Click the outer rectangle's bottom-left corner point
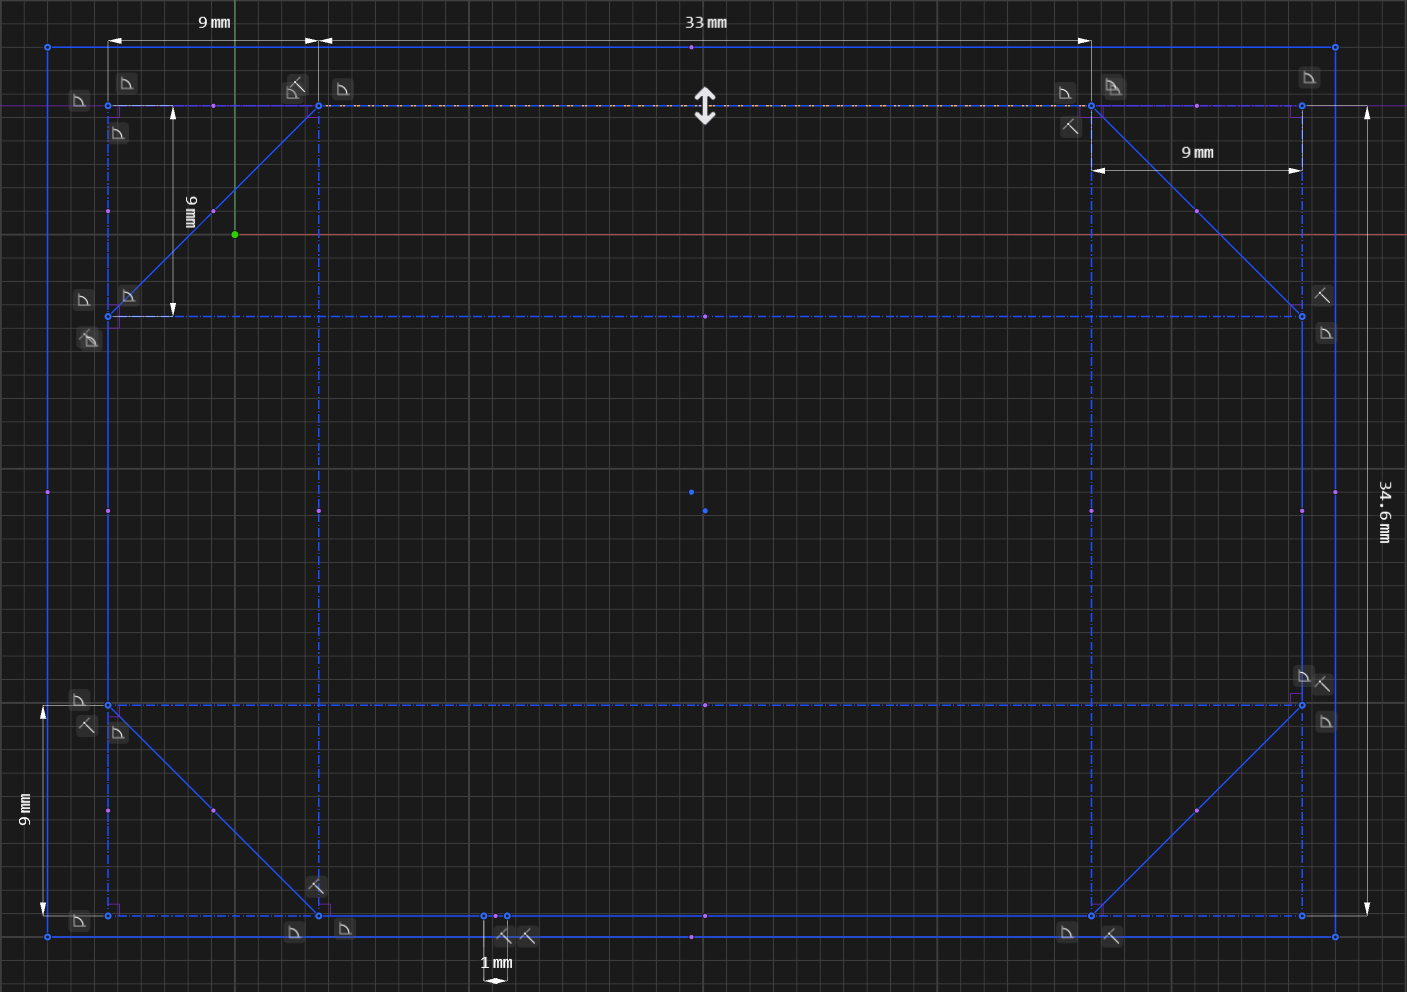The width and height of the screenshot is (1407, 992). click(x=48, y=937)
